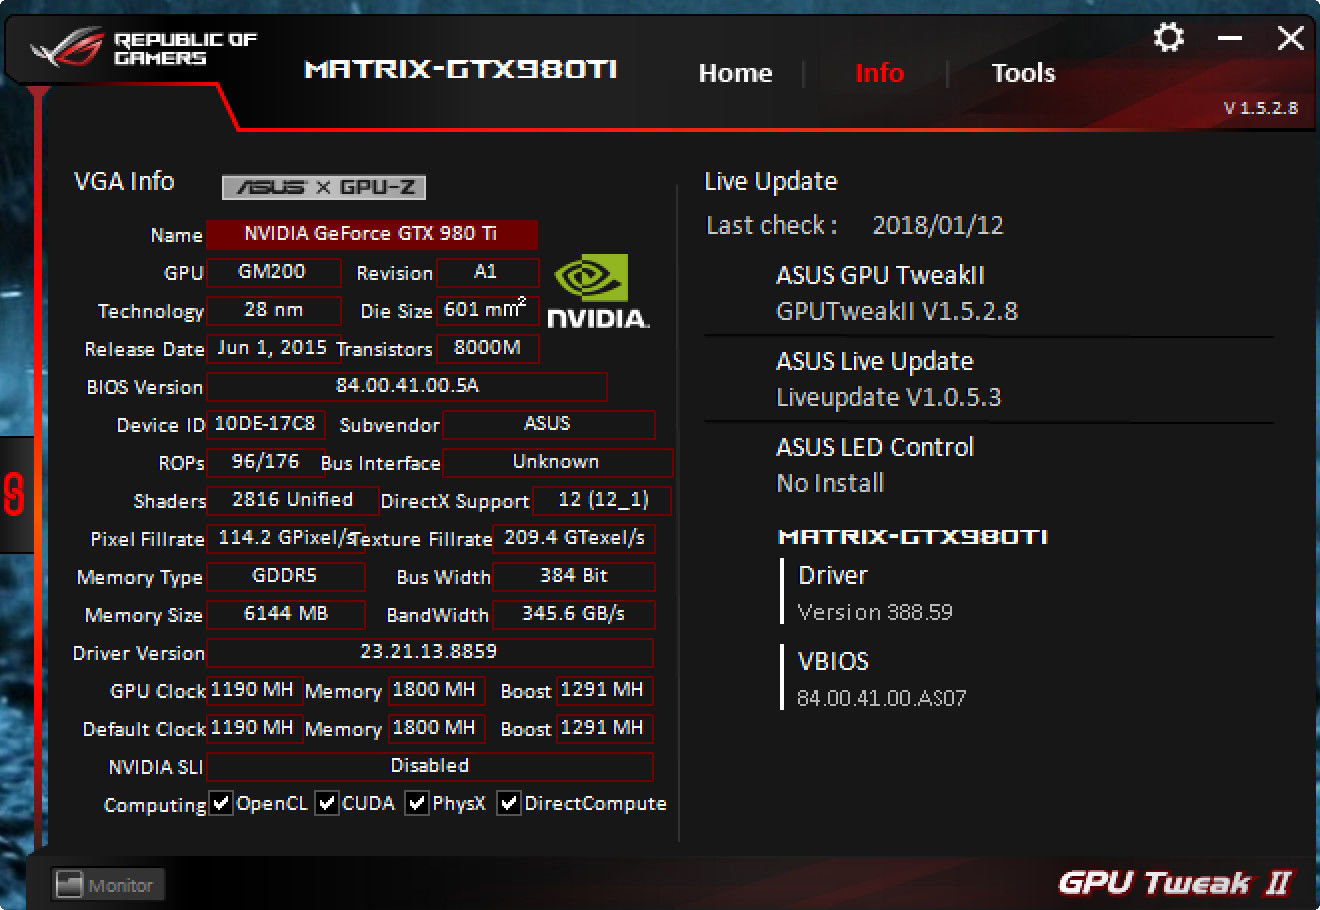Click the ROPs field 96/176

point(265,462)
